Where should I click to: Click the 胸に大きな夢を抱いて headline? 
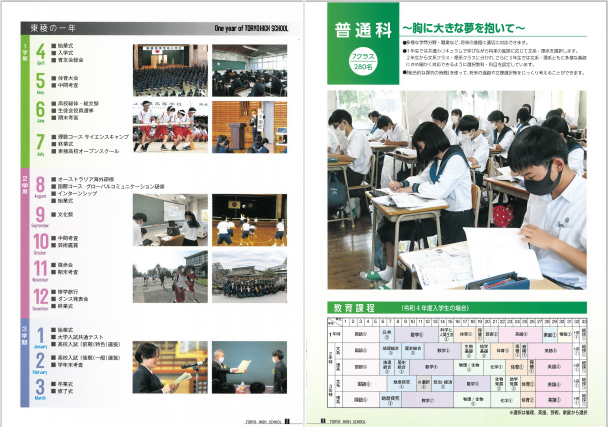[x=440, y=32]
